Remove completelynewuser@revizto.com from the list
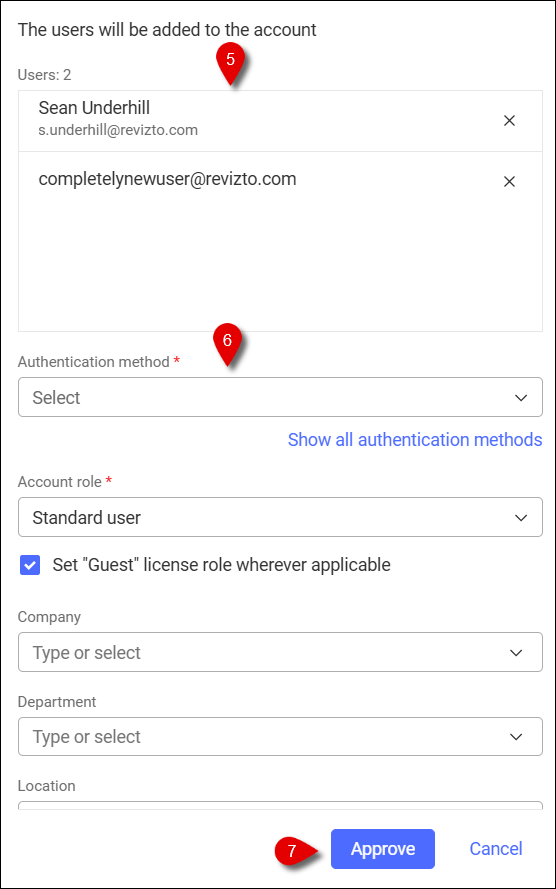The image size is (556, 889). tap(509, 181)
